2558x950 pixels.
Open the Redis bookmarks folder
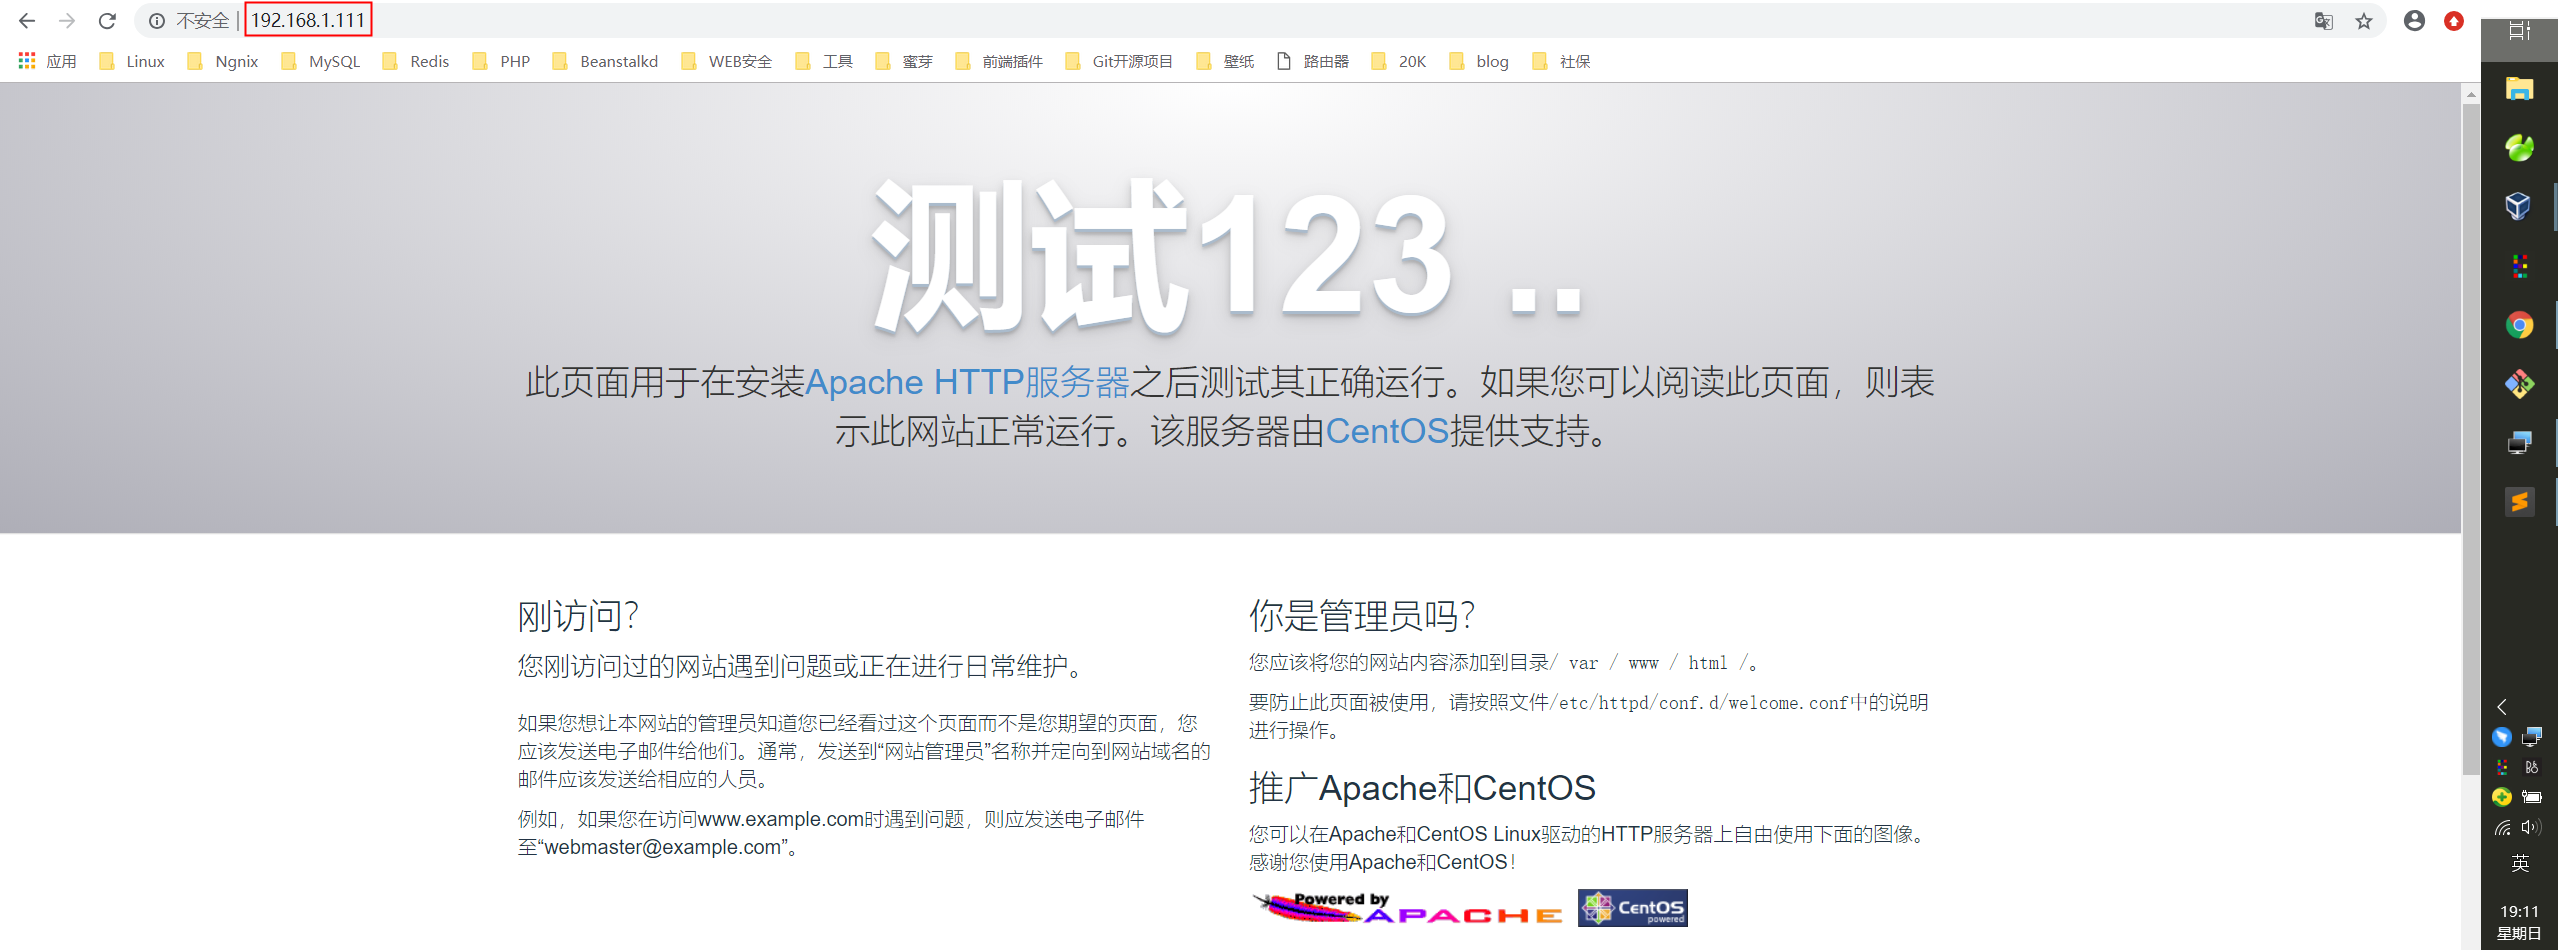click(416, 61)
